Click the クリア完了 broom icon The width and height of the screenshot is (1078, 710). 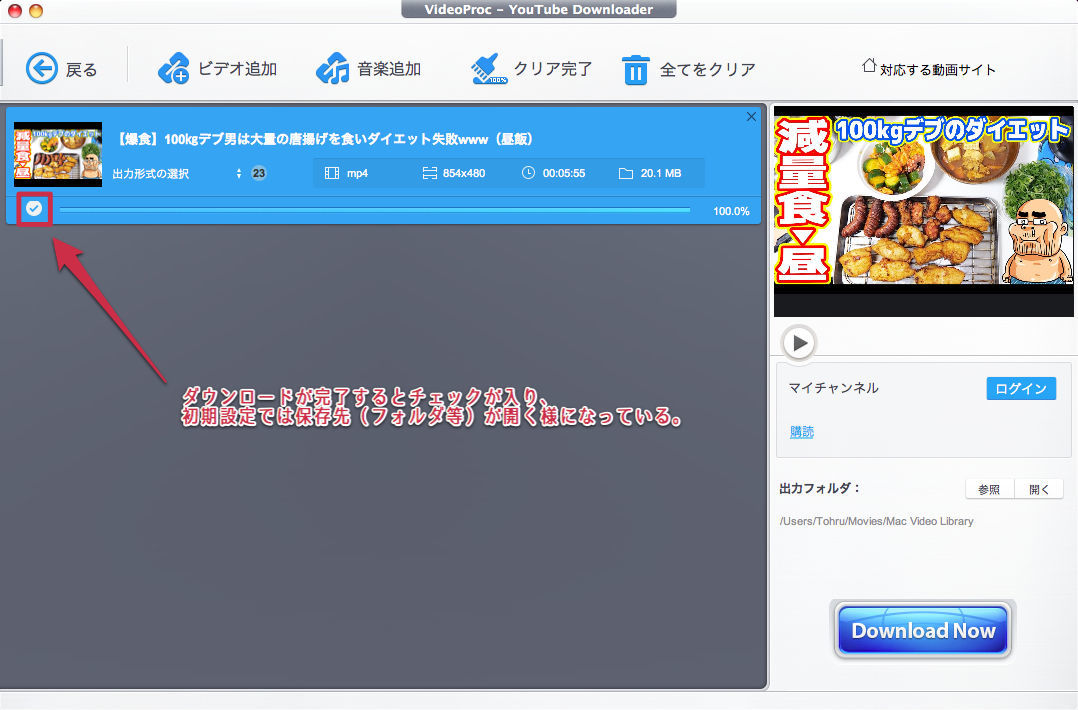click(489, 69)
